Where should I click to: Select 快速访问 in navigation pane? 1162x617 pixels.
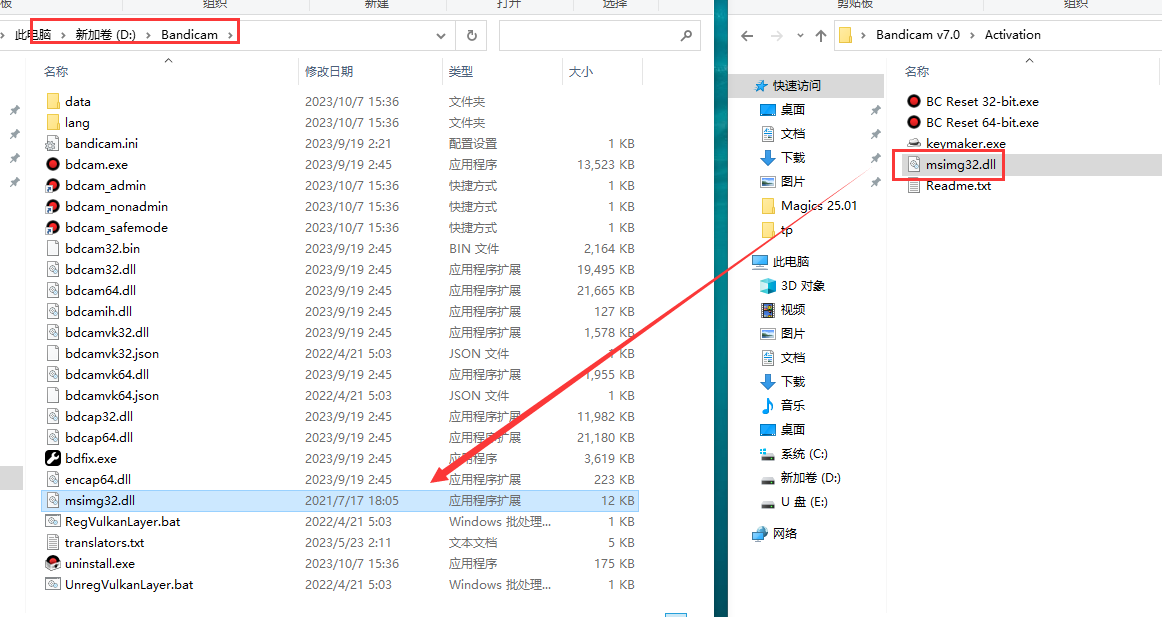coord(796,86)
